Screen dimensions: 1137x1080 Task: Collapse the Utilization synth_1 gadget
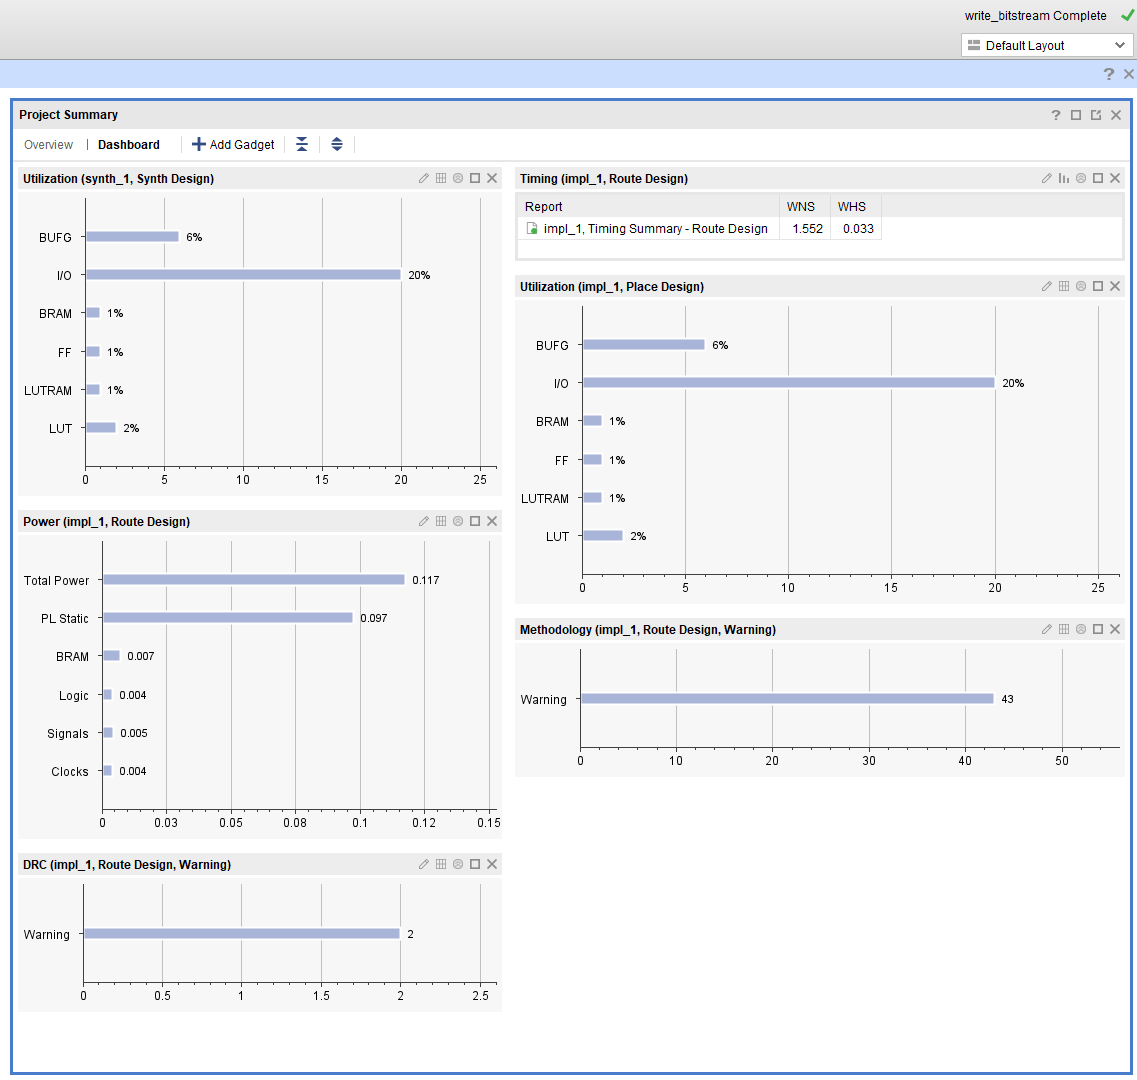click(x=458, y=178)
